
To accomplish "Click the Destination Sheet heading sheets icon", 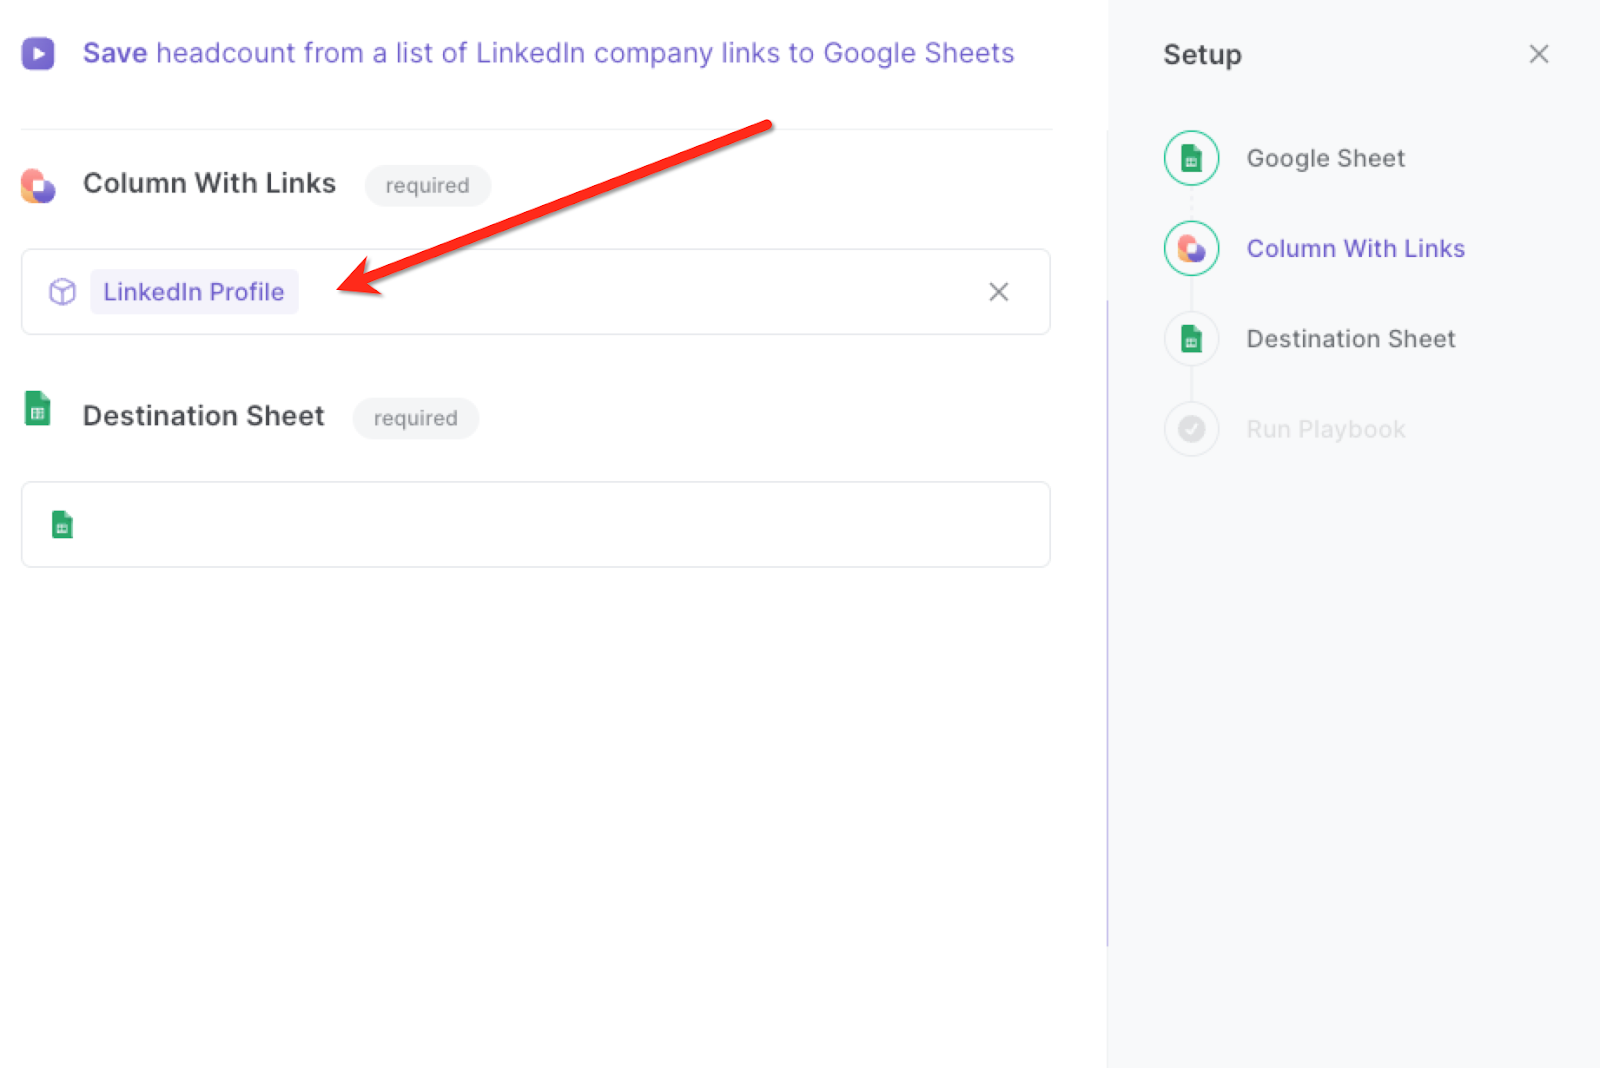I will tap(38, 409).
